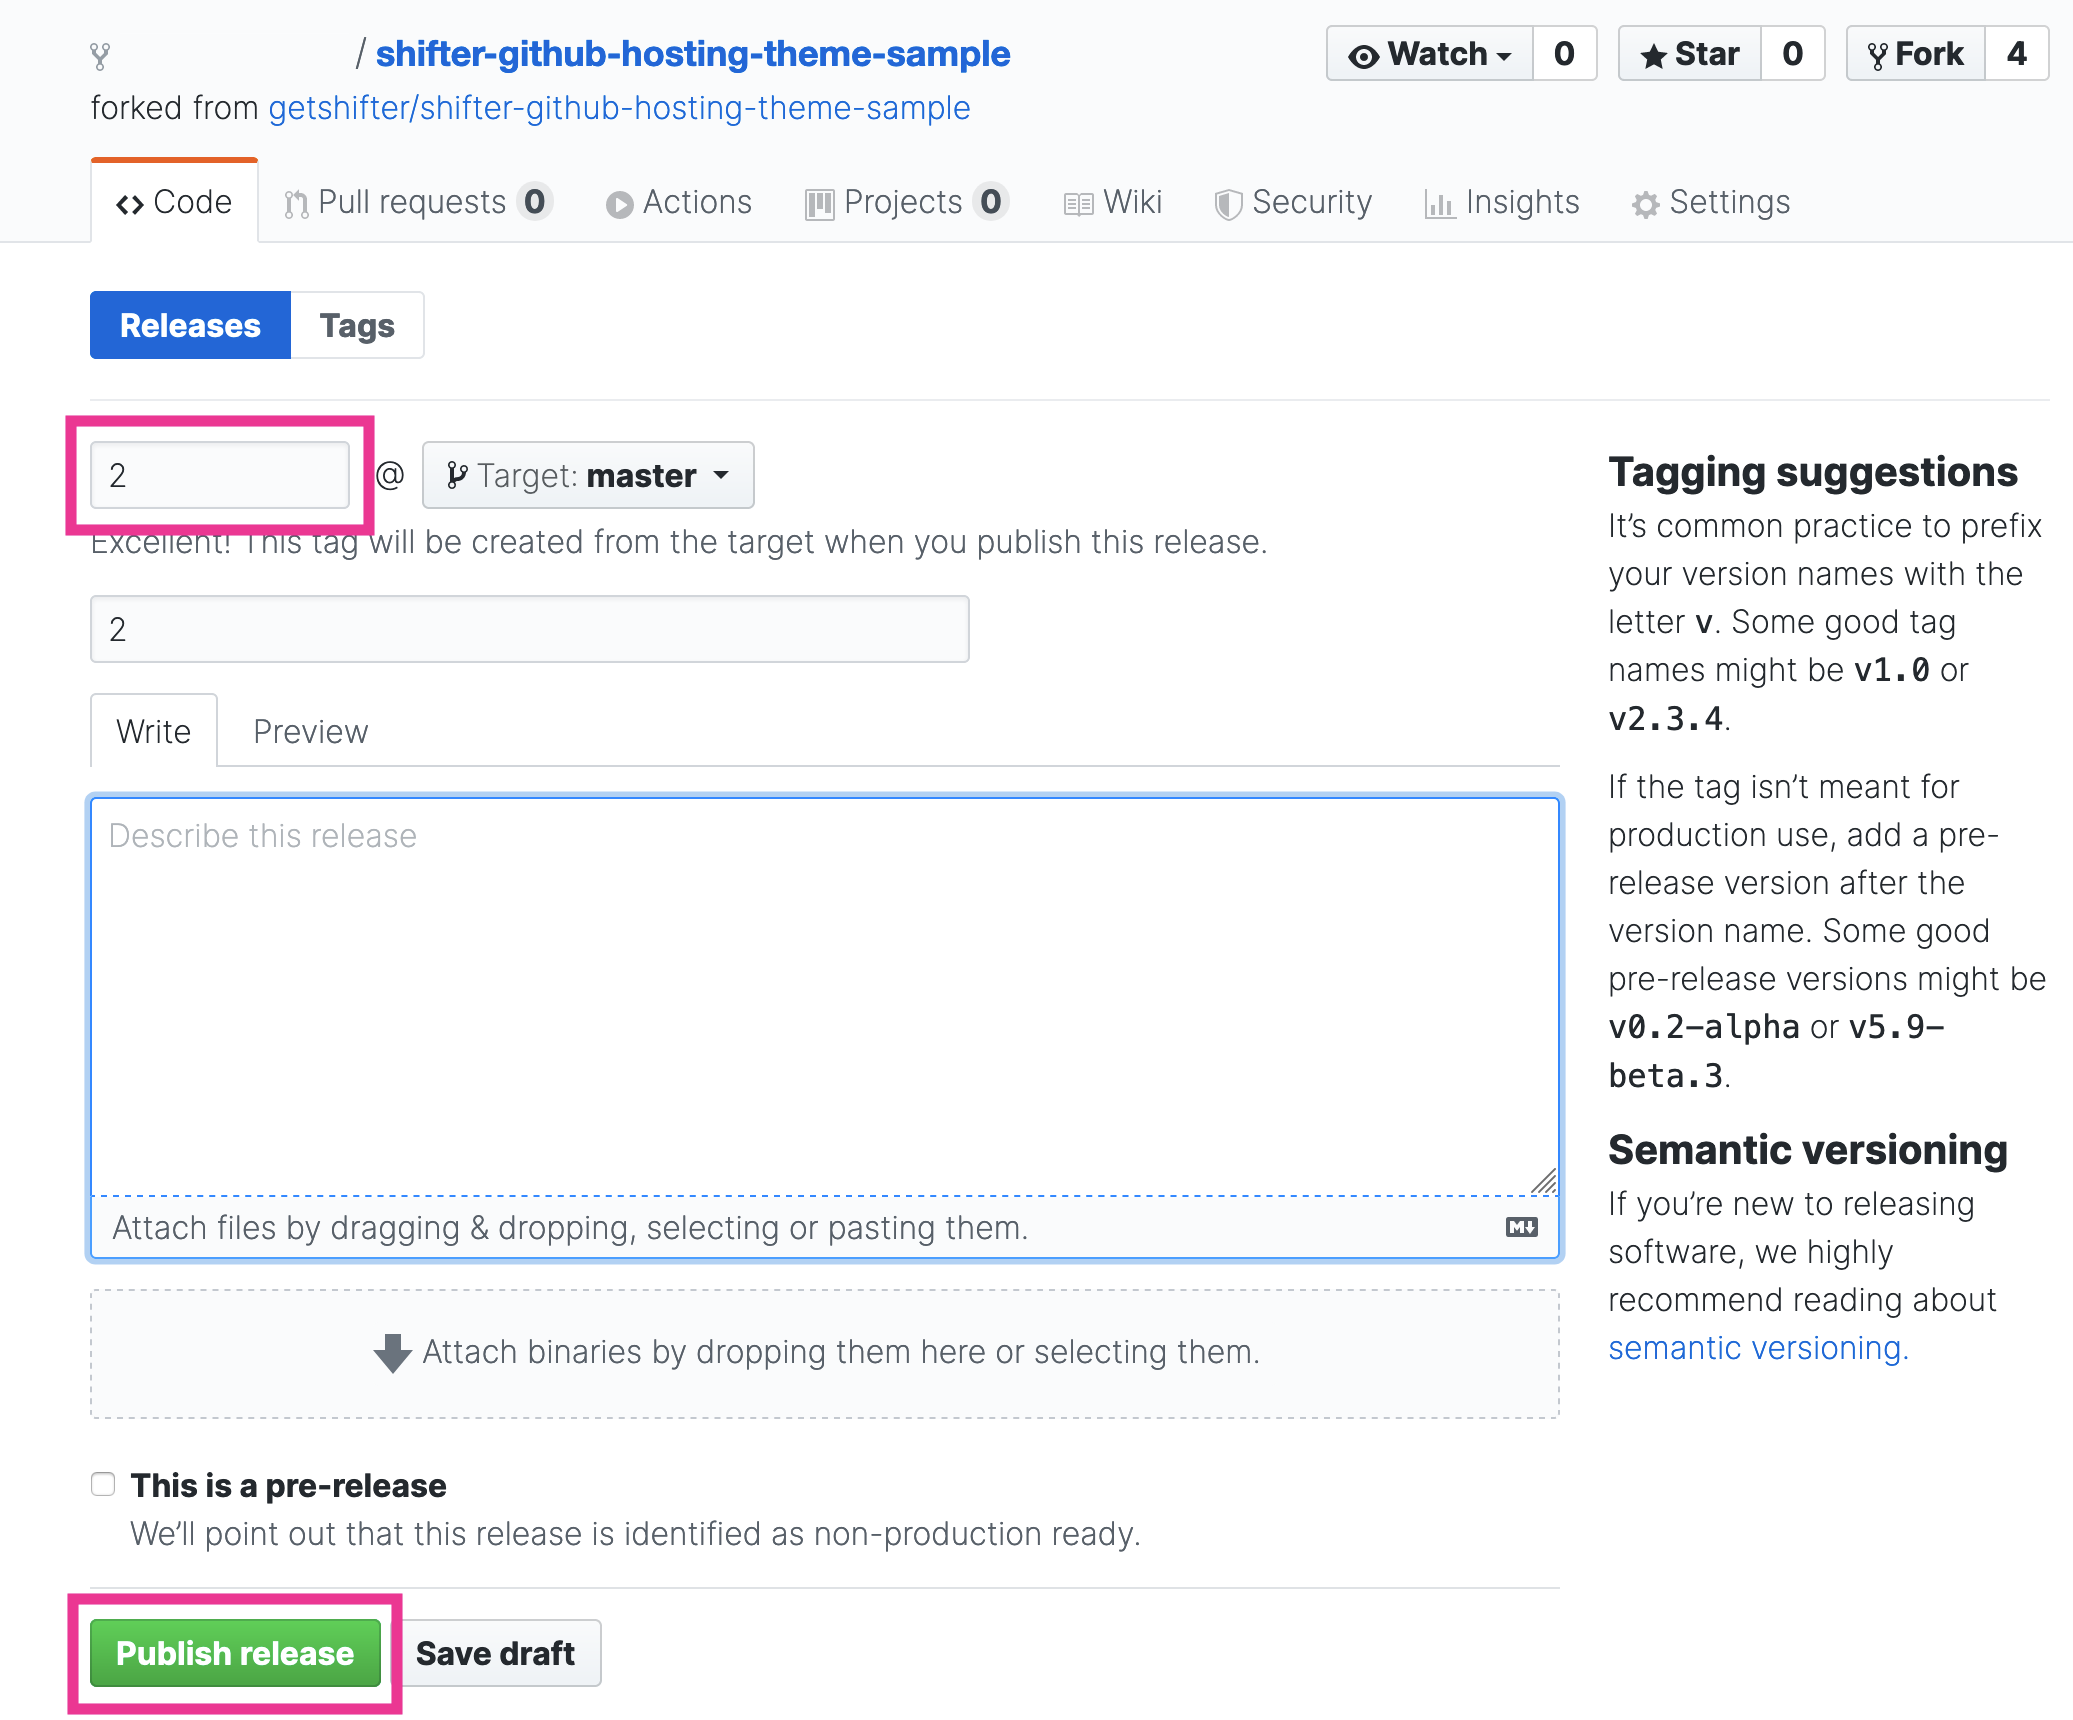Viewport: 2073px width, 1720px height.
Task: Open the repository Settings tab
Action: (1711, 202)
